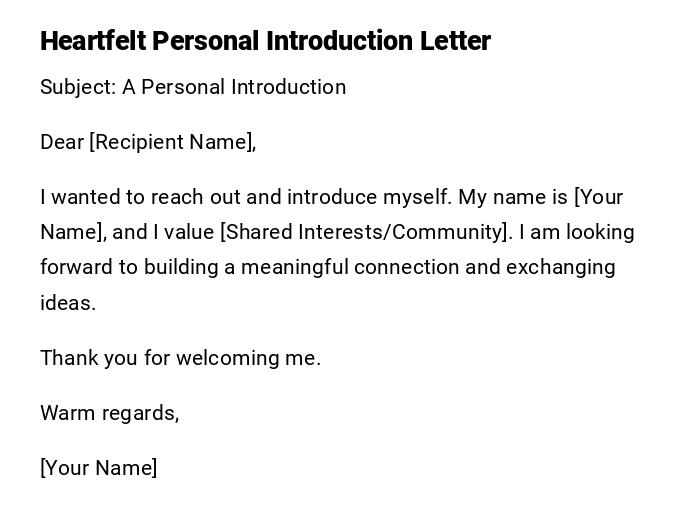
Task: Click "A Personal Introduction" subject text
Action: [x=234, y=87]
